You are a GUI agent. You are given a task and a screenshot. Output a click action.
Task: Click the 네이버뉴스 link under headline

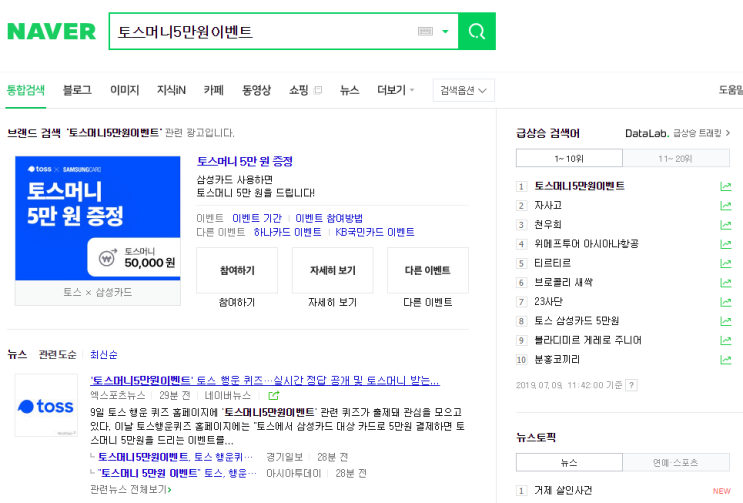pyautogui.click(x=228, y=395)
